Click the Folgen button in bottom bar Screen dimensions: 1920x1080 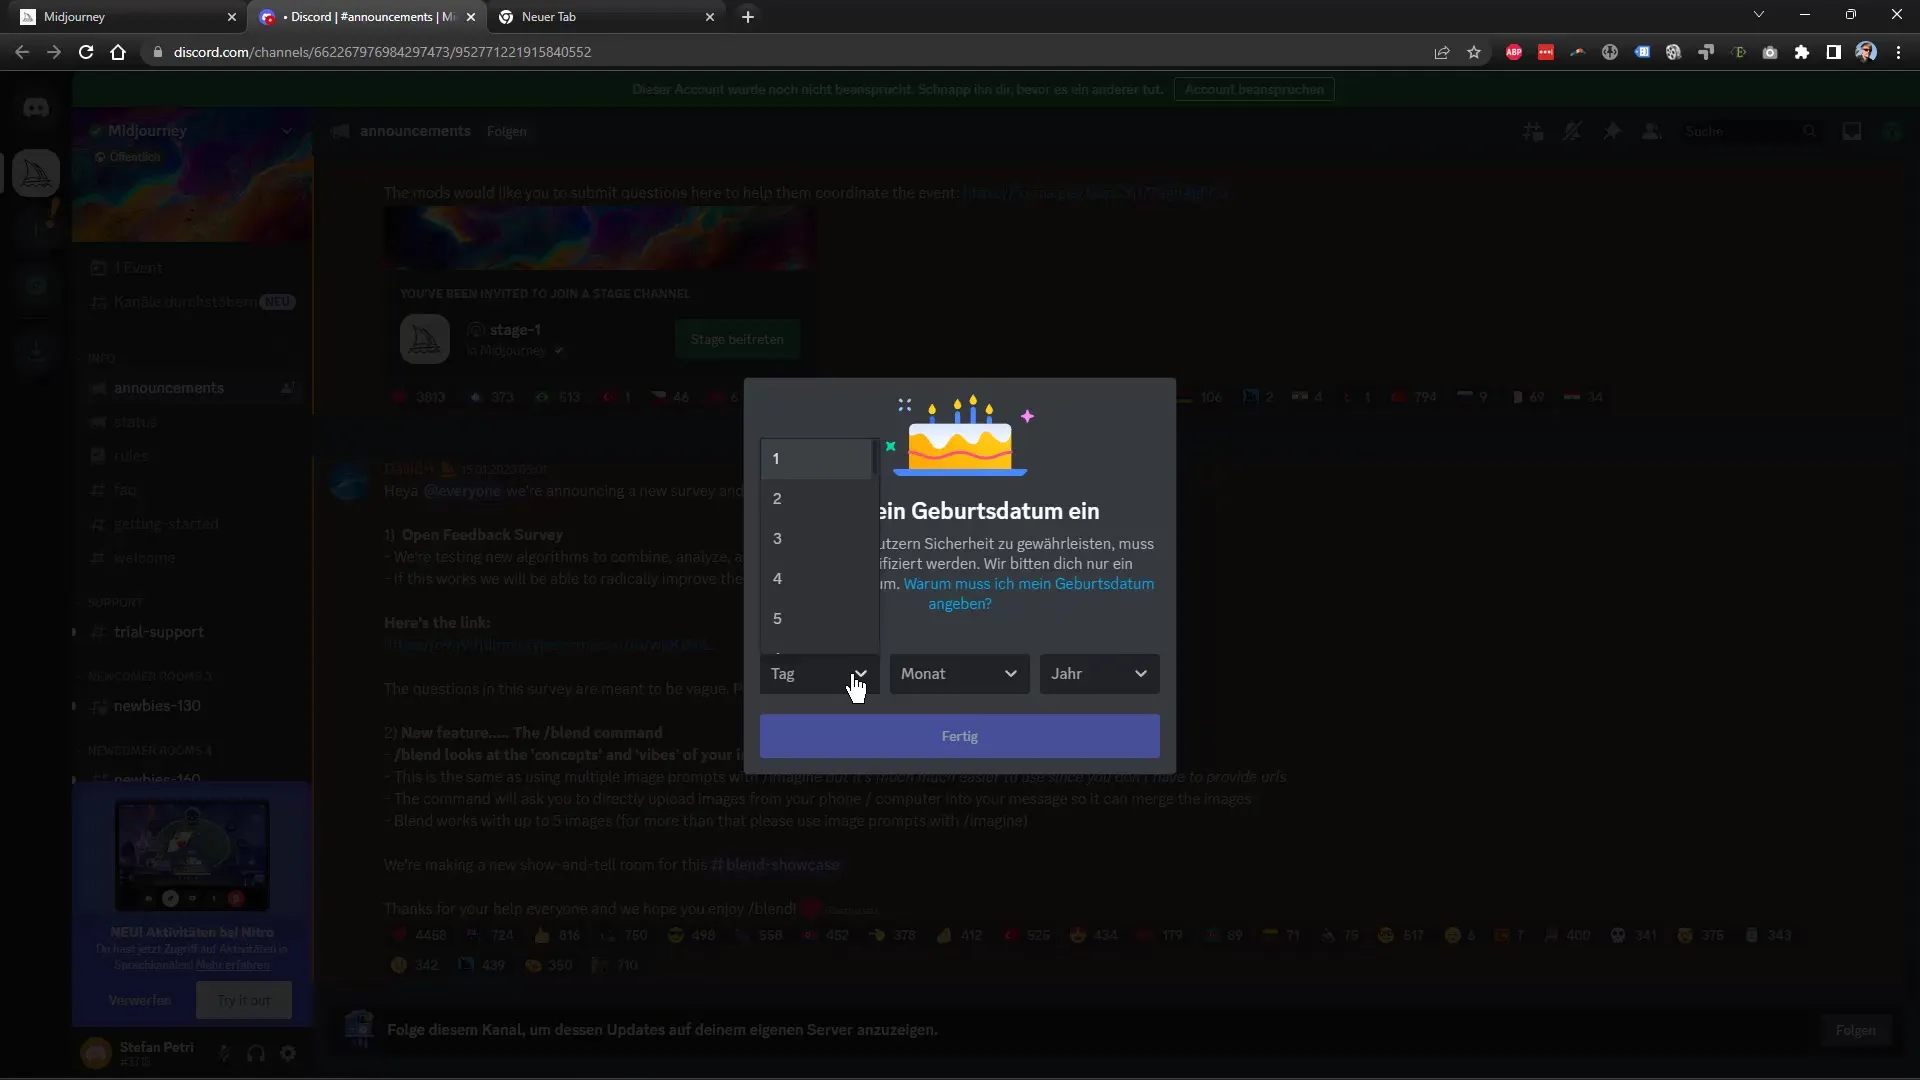pos(1855,1030)
